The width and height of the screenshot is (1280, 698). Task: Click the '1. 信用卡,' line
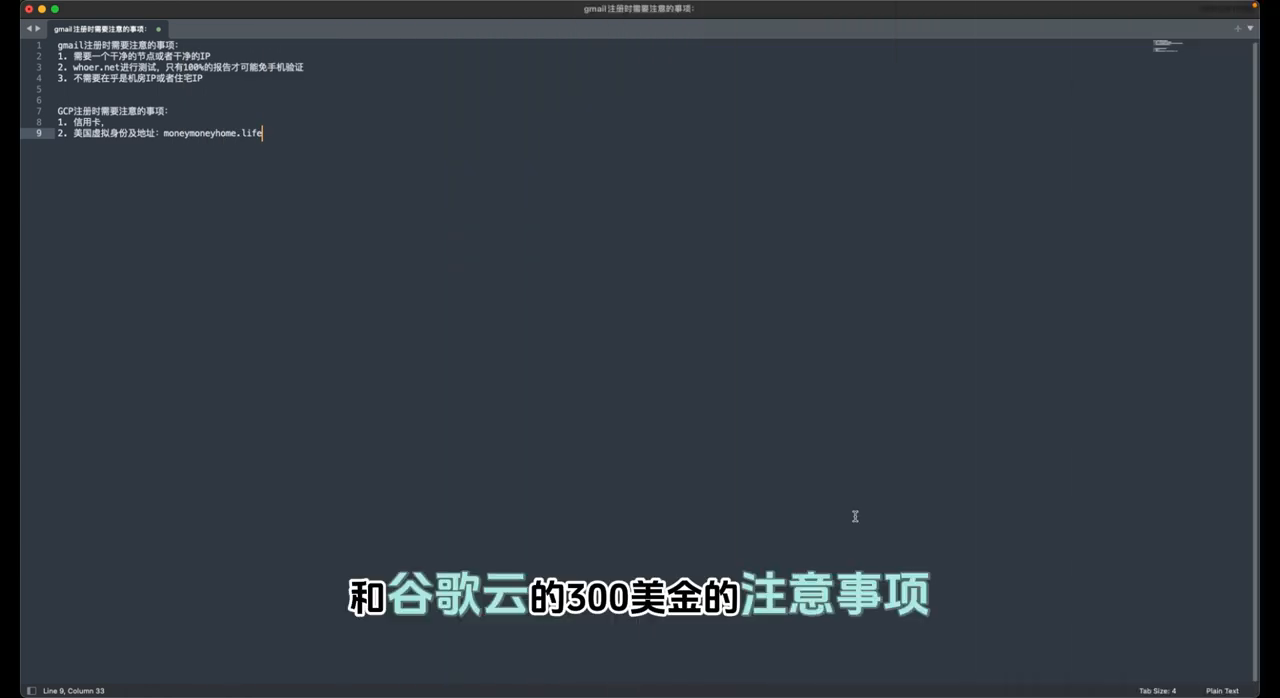[x=81, y=122]
